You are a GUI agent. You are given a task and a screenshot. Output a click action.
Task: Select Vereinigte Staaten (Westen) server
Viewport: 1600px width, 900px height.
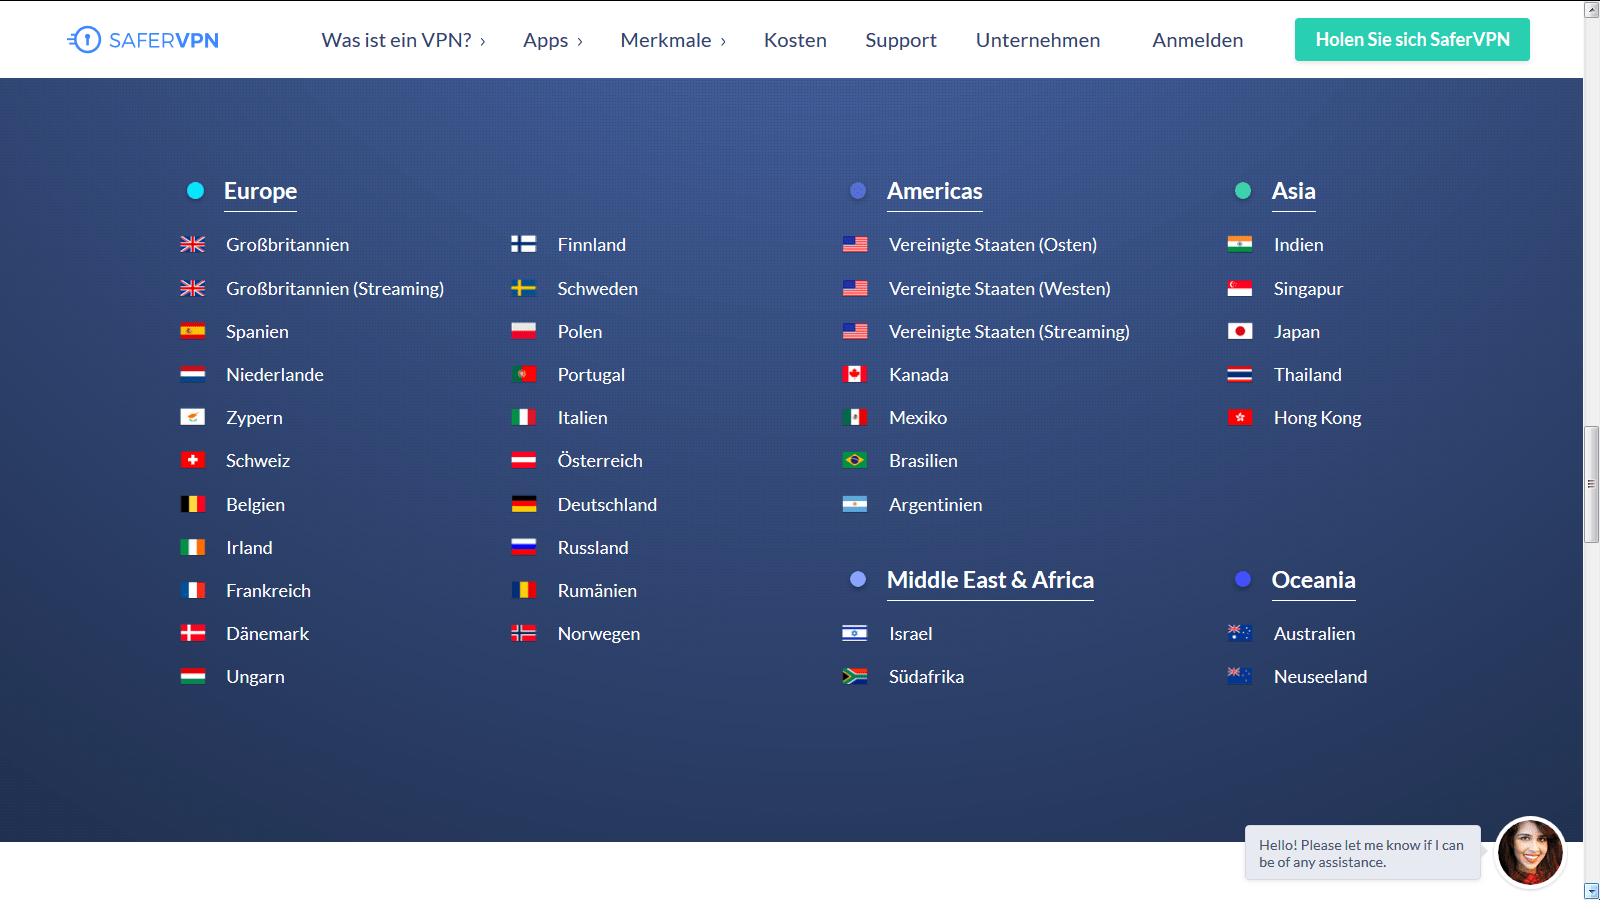tap(1000, 288)
